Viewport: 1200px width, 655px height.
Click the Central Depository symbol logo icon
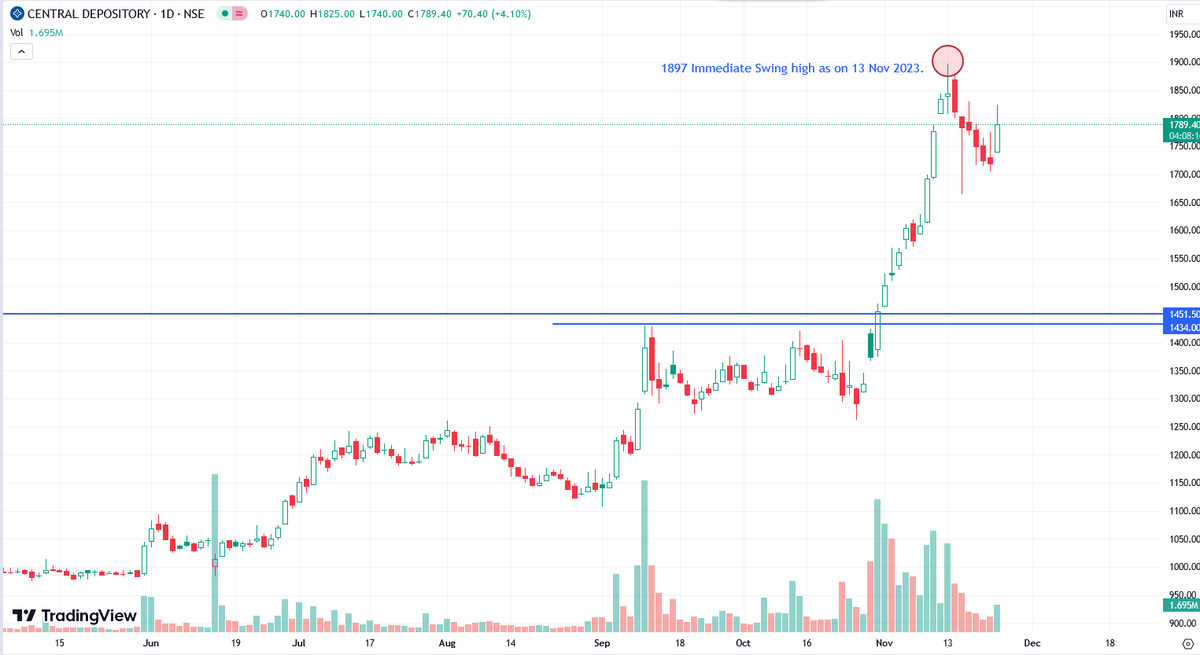coord(16,14)
